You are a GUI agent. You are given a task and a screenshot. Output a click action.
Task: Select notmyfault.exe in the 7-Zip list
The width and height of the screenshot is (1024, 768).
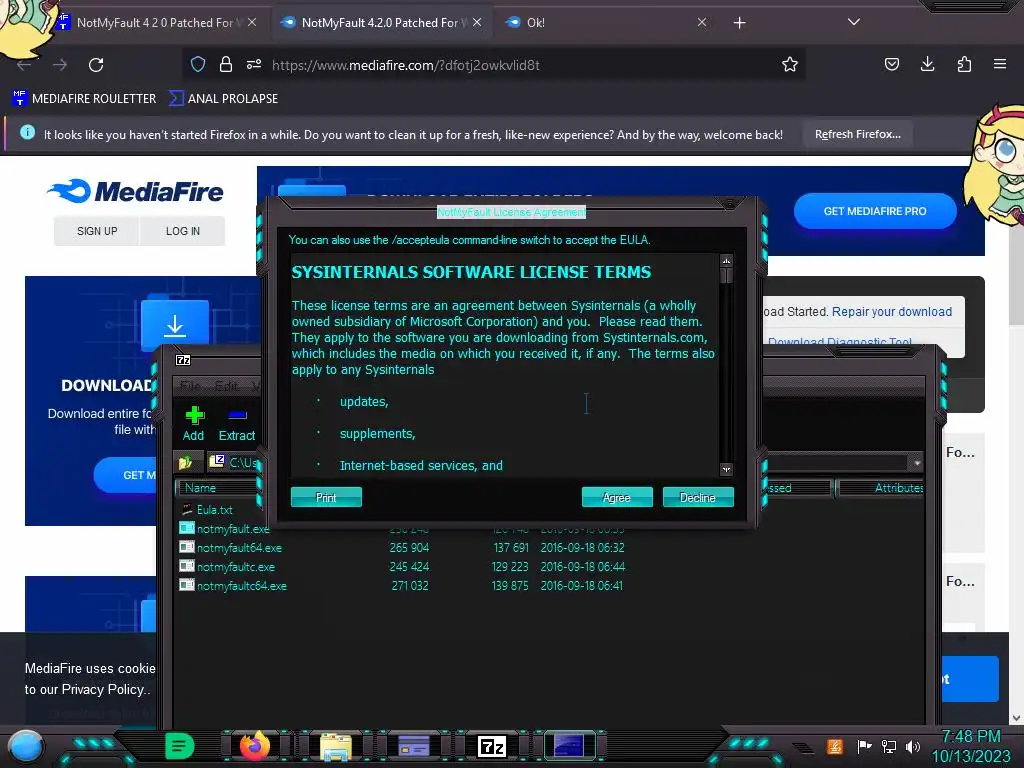(x=233, y=528)
